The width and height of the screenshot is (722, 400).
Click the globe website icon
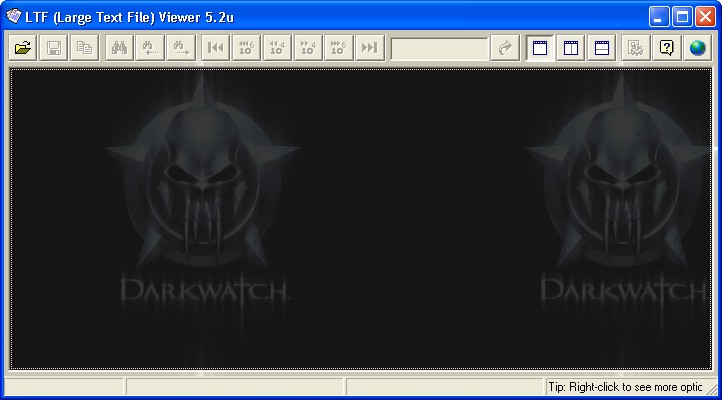click(x=697, y=47)
